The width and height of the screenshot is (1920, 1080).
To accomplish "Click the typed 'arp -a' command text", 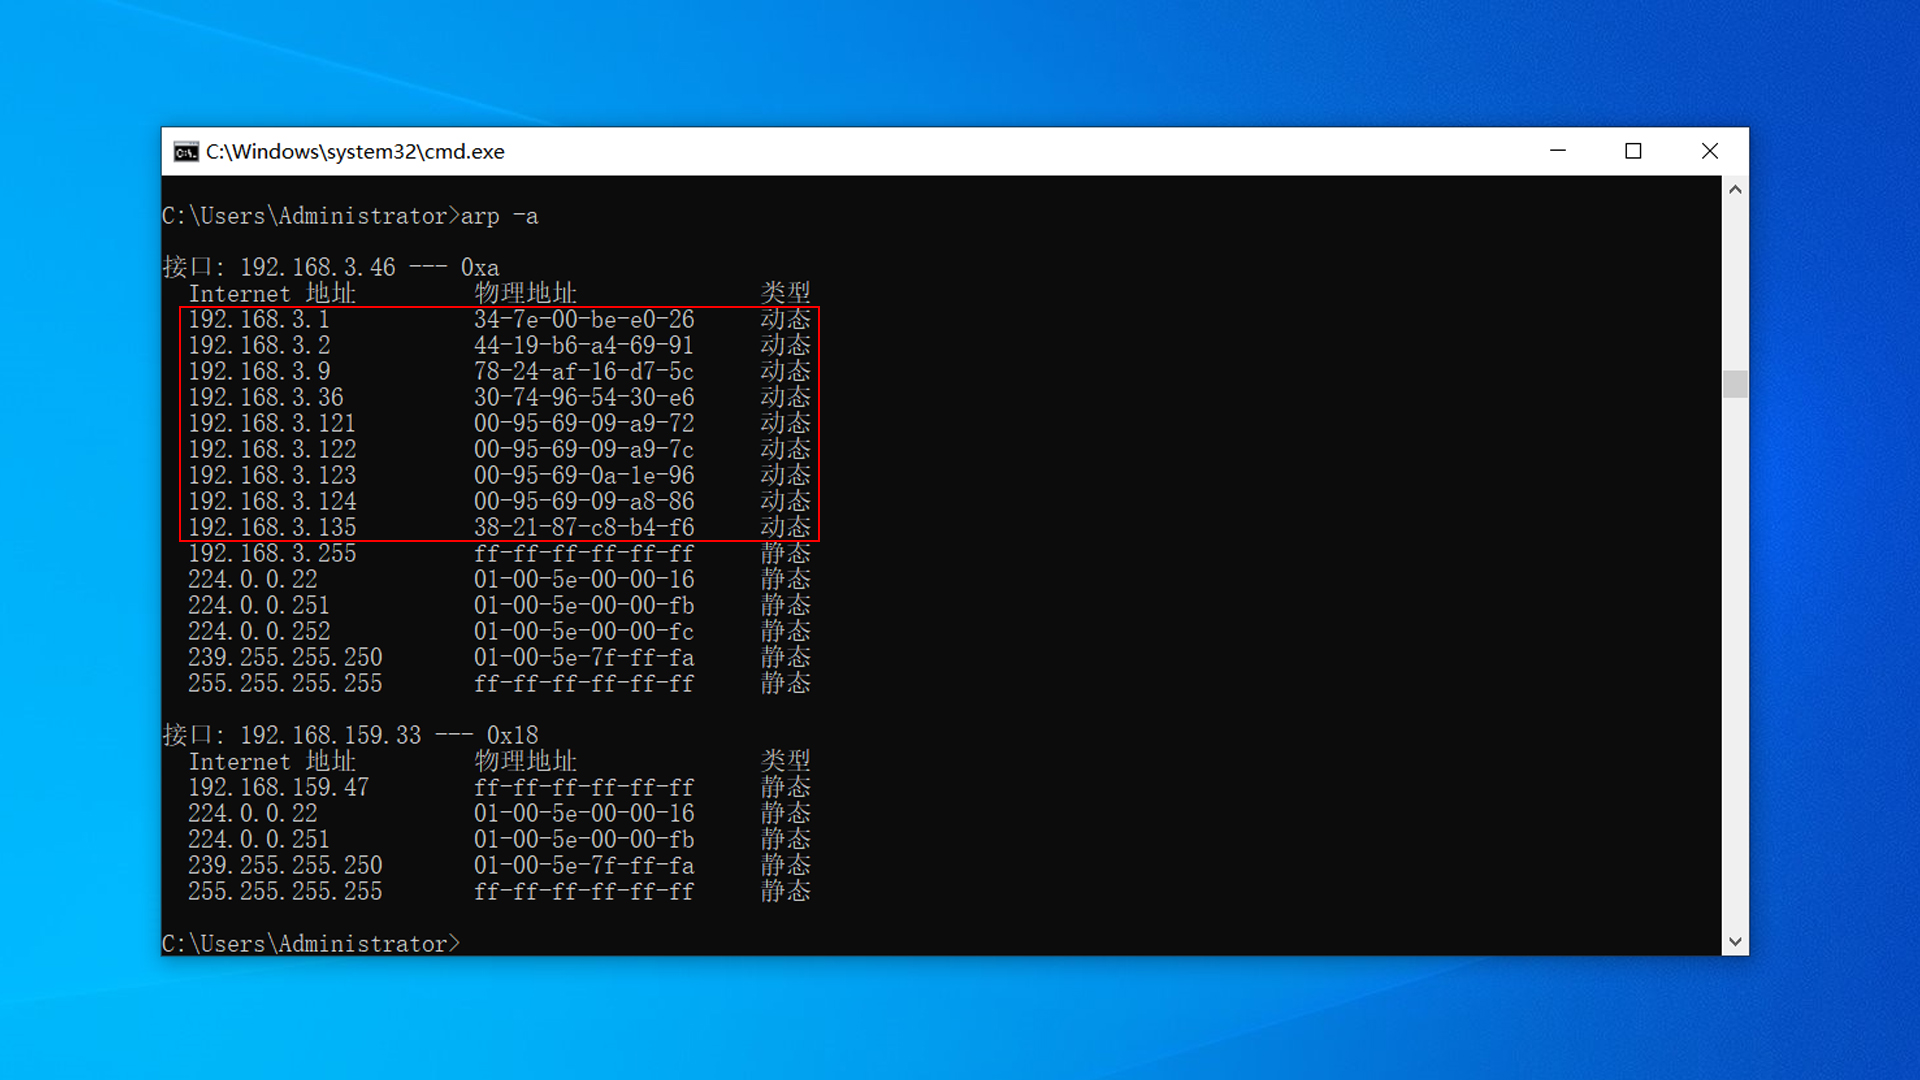I will pyautogui.click(x=499, y=216).
